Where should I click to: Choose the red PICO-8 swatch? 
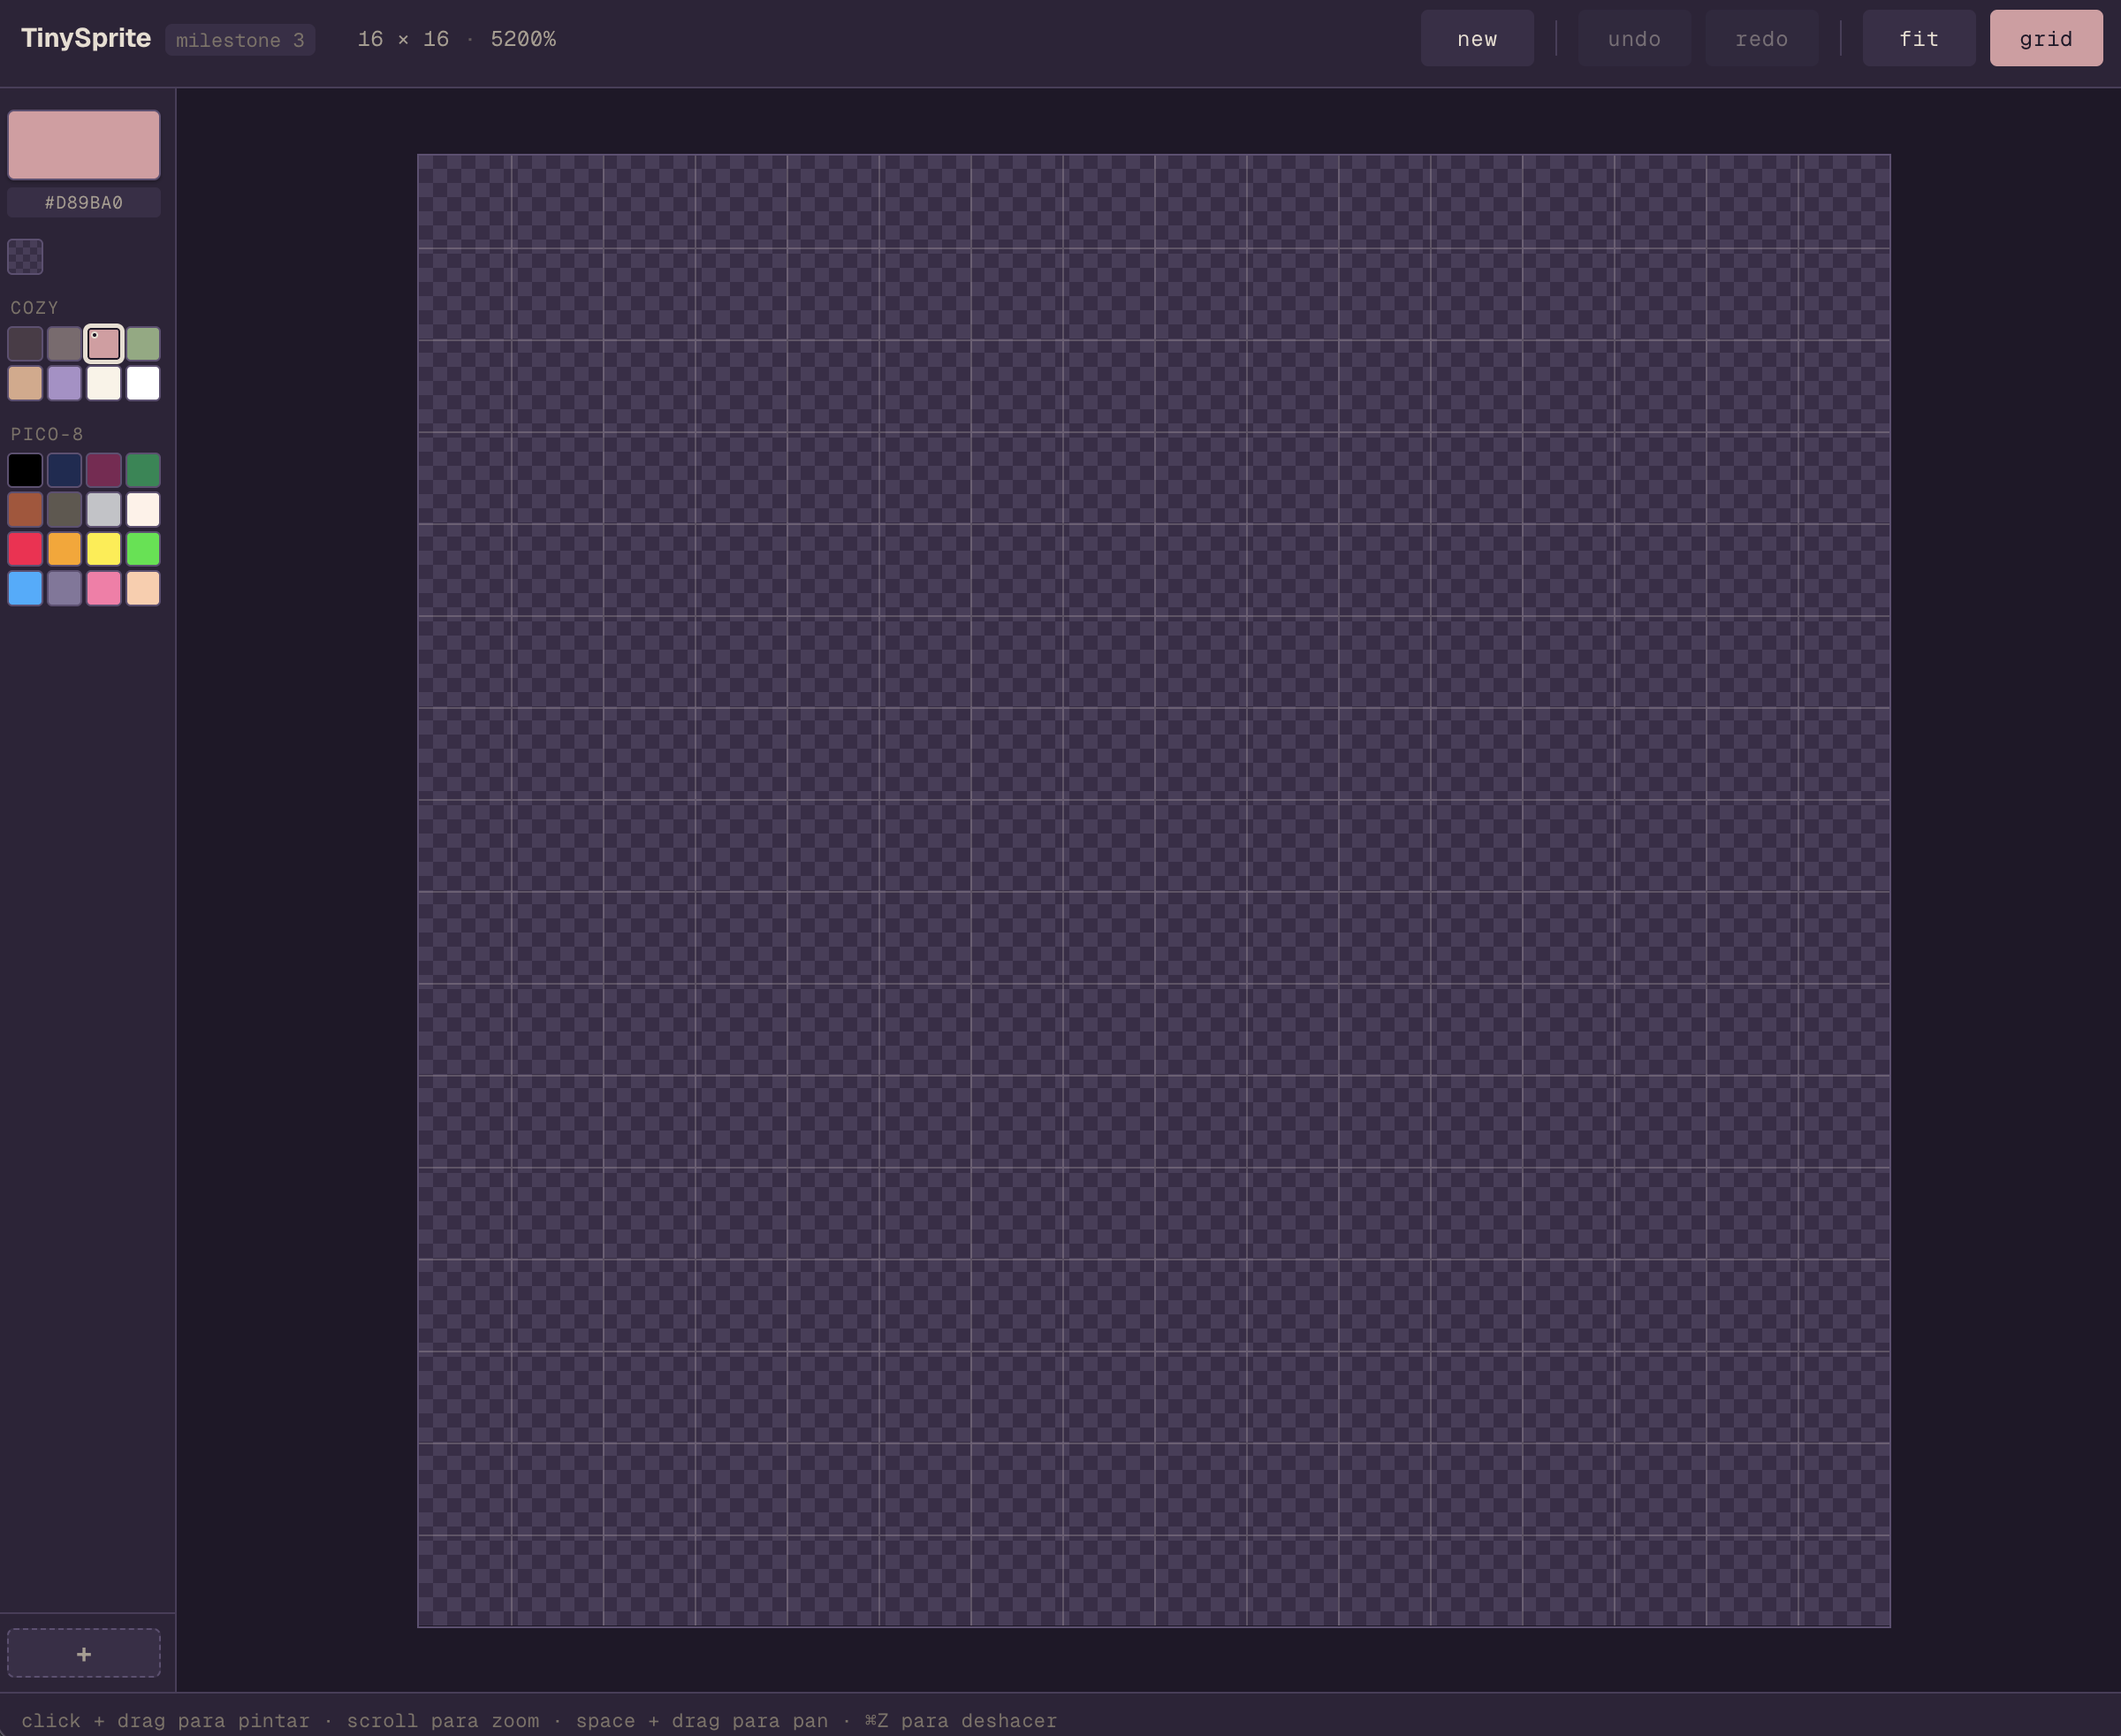click(x=25, y=549)
